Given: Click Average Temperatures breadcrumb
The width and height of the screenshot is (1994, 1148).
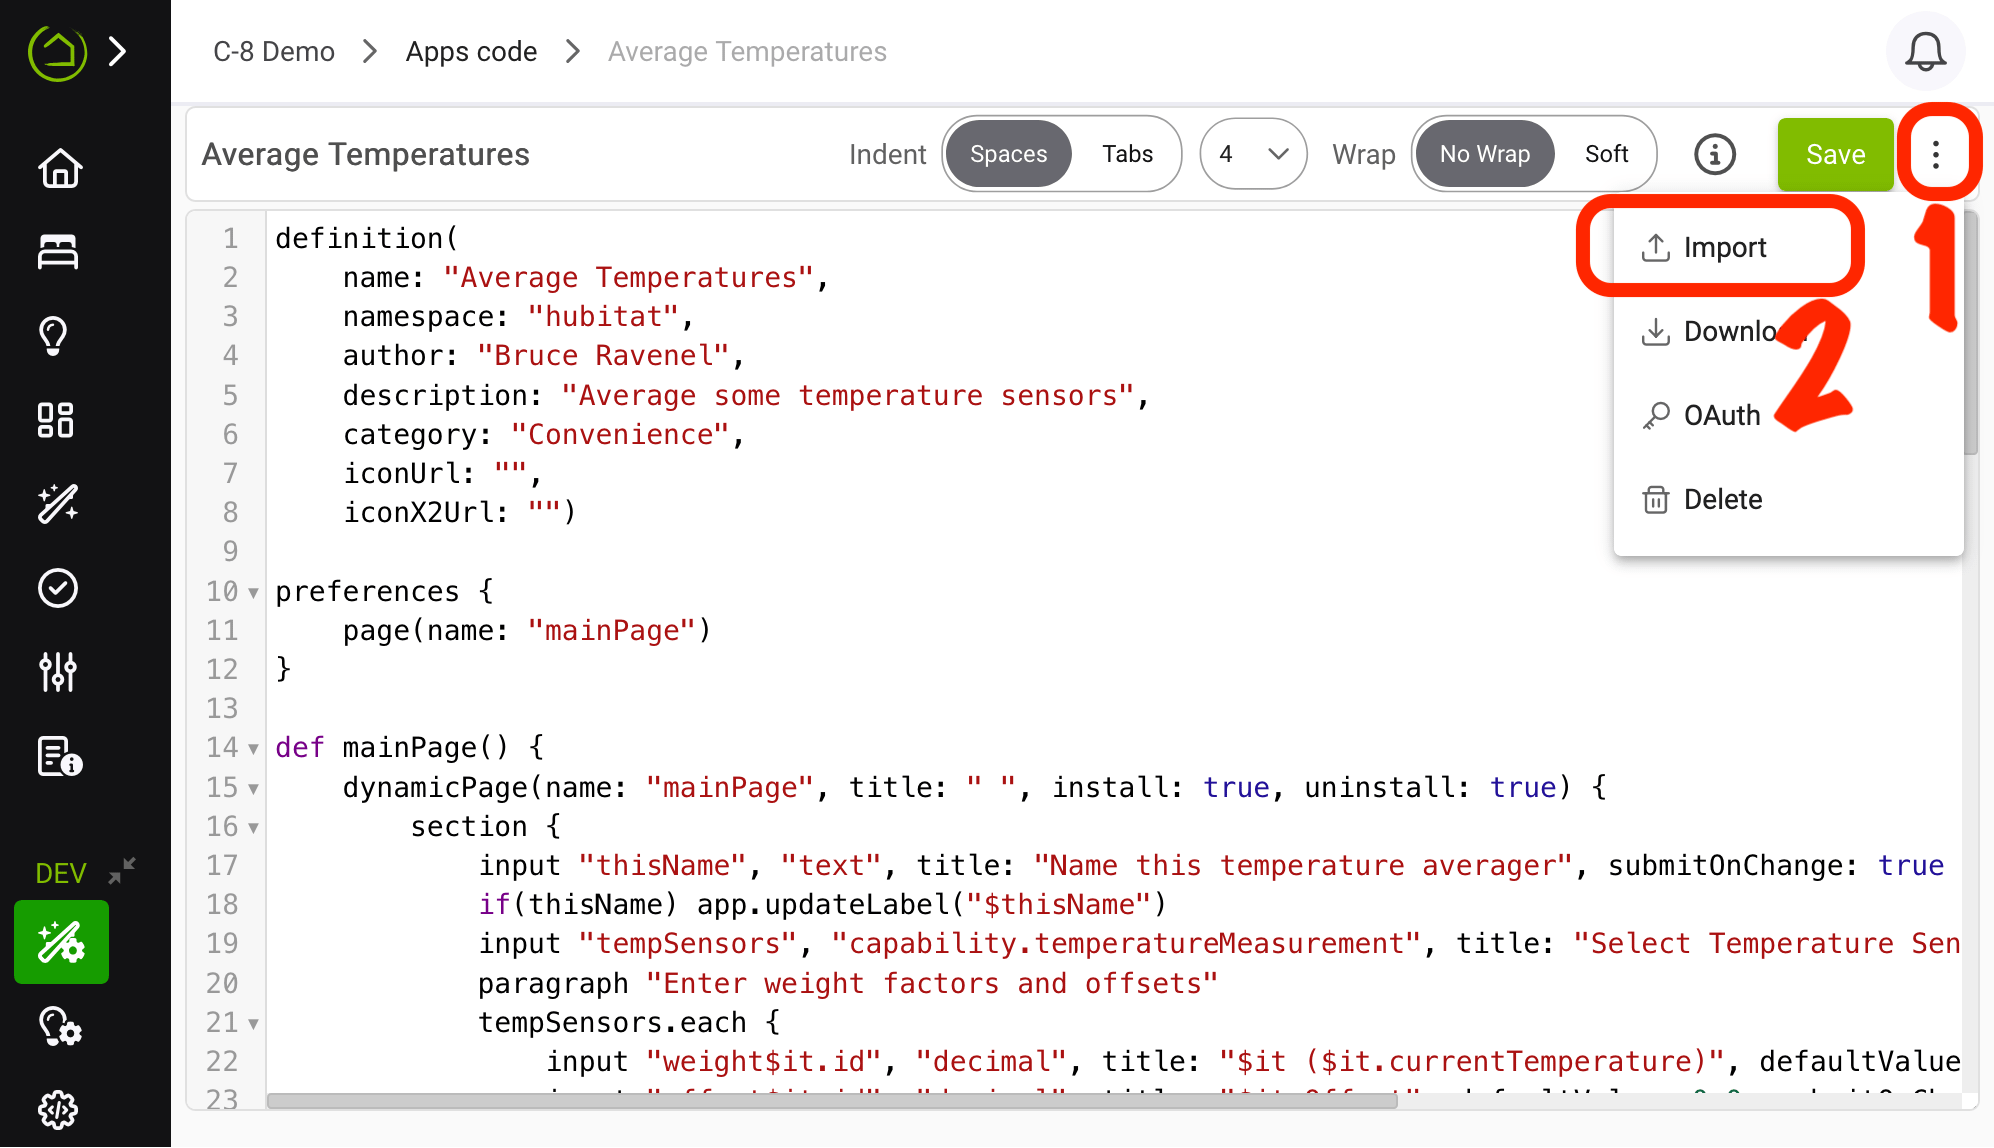Looking at the screenshot, I should point(747,51).
